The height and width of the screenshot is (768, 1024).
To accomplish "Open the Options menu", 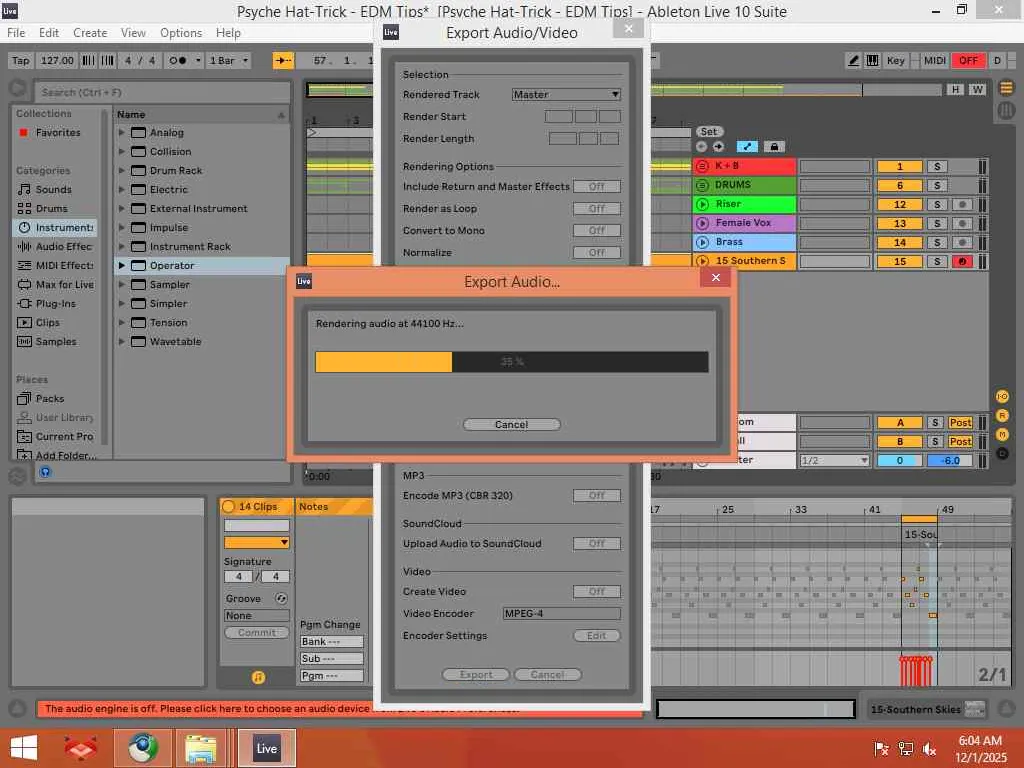I will click(x=181, y=33).
